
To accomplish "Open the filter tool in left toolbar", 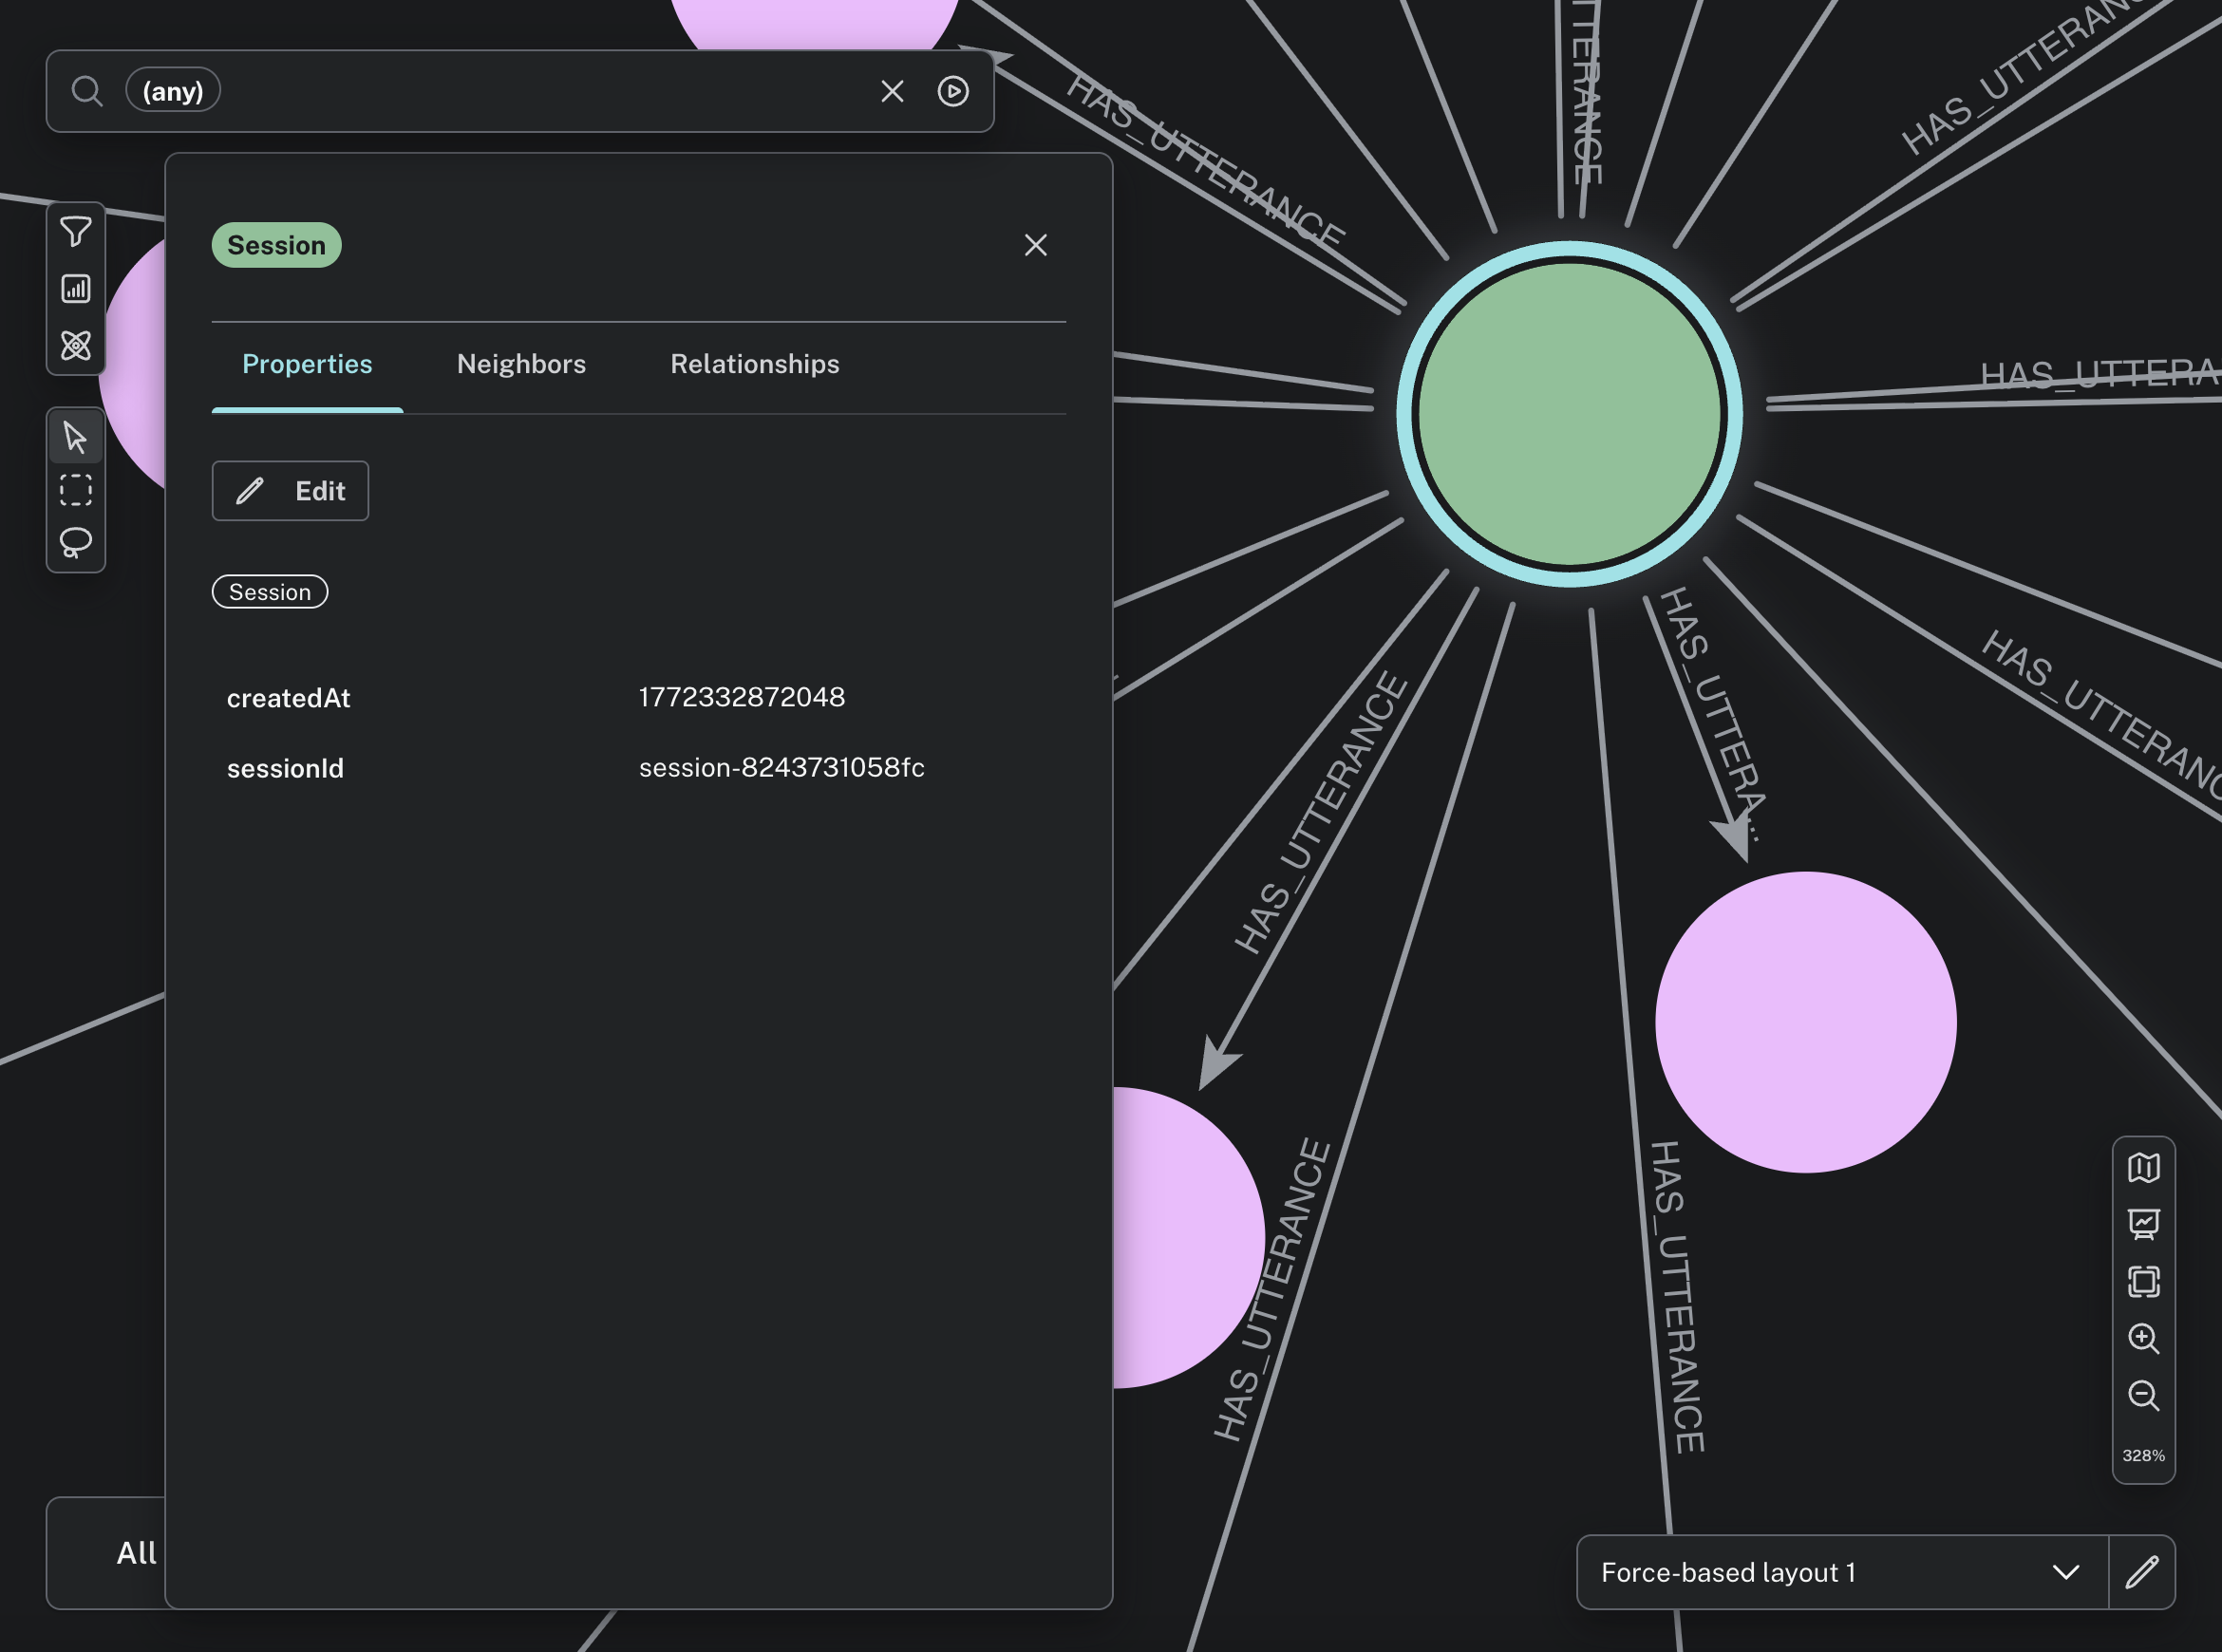I will pyautogui.click(x=76, y=232).
